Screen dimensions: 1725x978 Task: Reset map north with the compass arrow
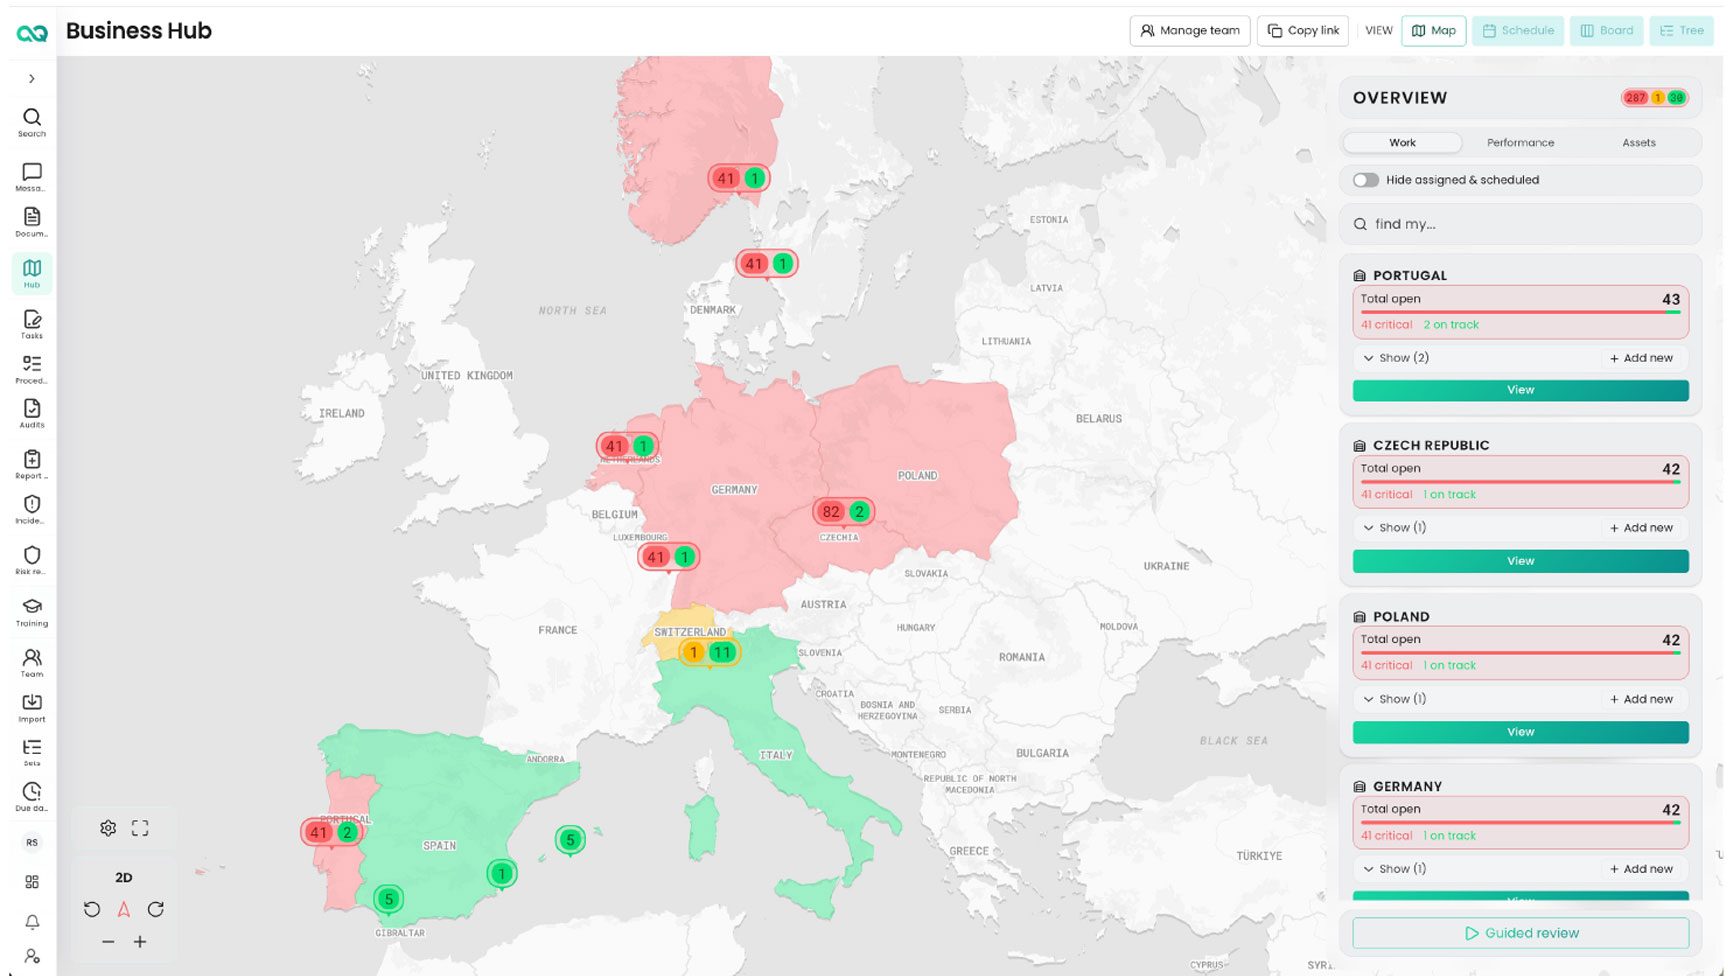[x=124, y=909]
